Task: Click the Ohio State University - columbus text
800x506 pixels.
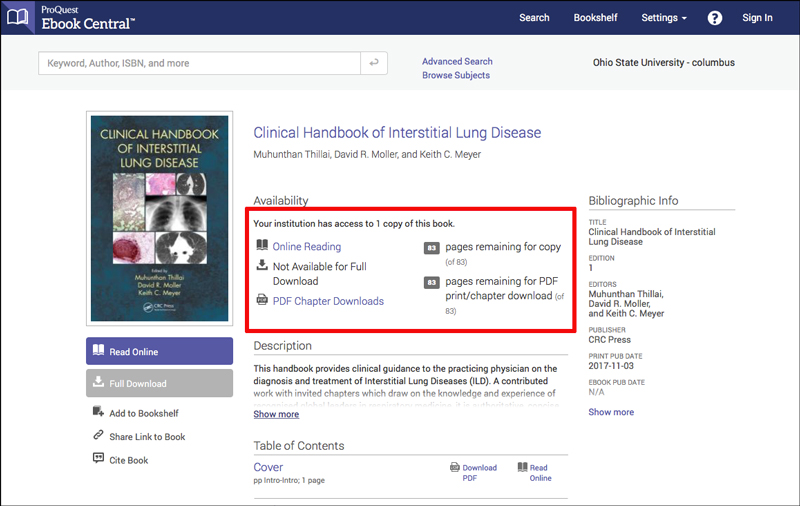Action: click(x=663, y=62)
